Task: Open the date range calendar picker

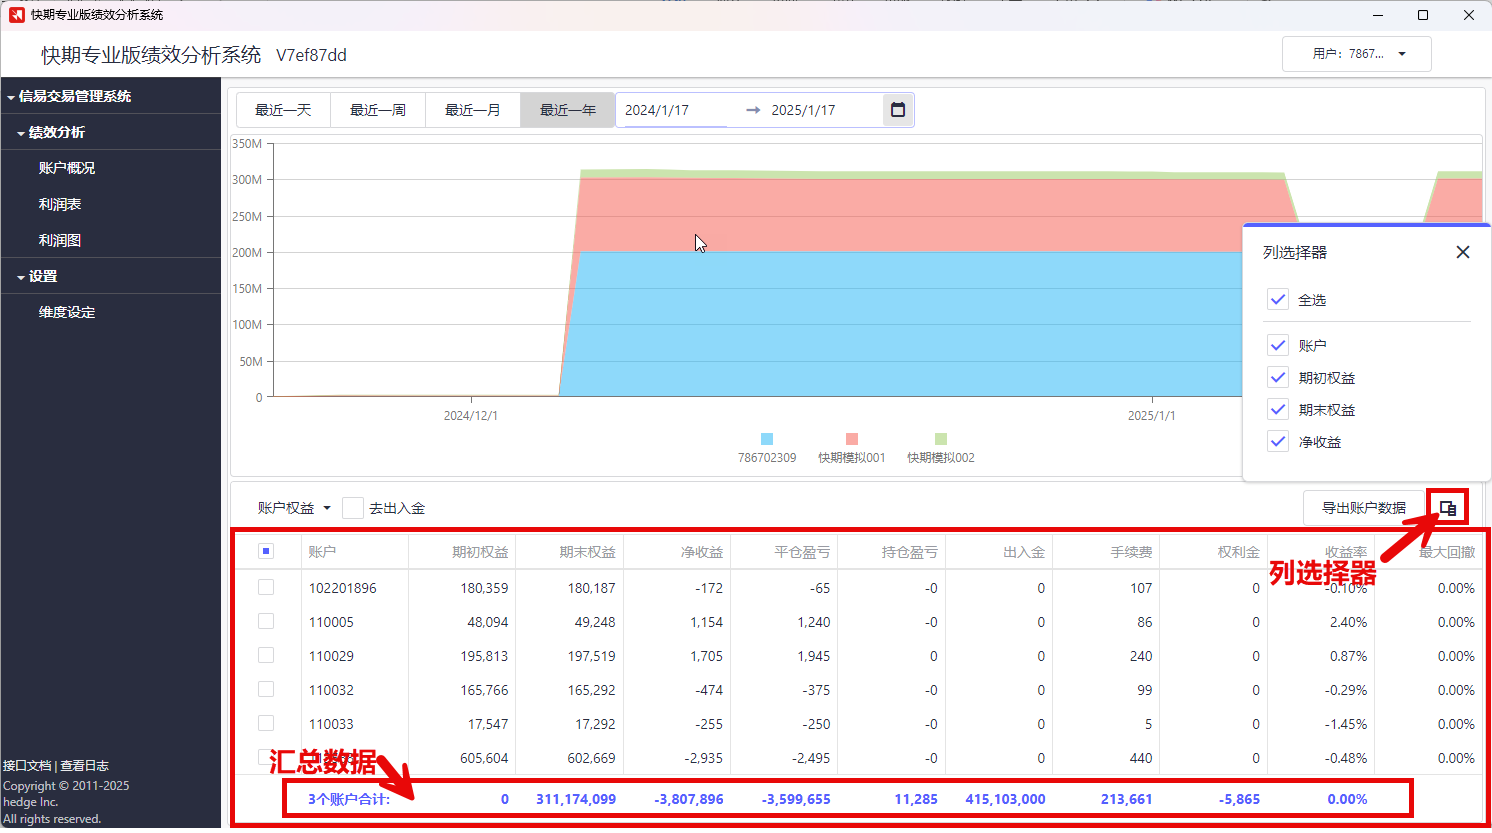Action: [x=898, y=110]
